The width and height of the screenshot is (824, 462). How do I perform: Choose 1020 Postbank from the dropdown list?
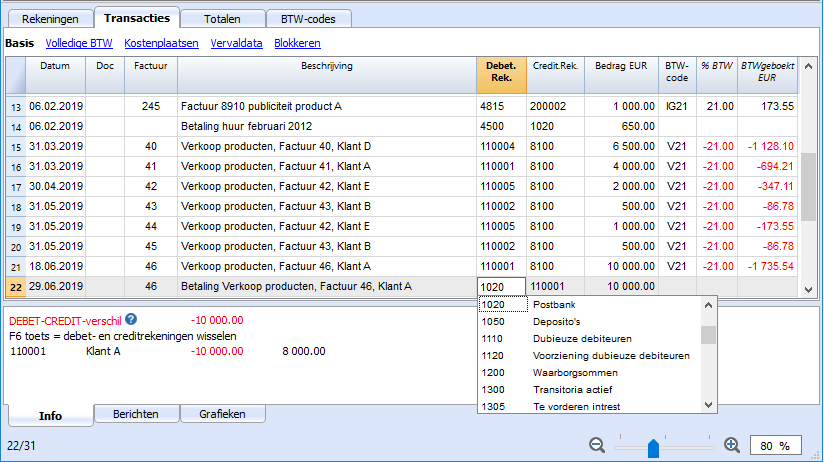(x=589, y=304)
